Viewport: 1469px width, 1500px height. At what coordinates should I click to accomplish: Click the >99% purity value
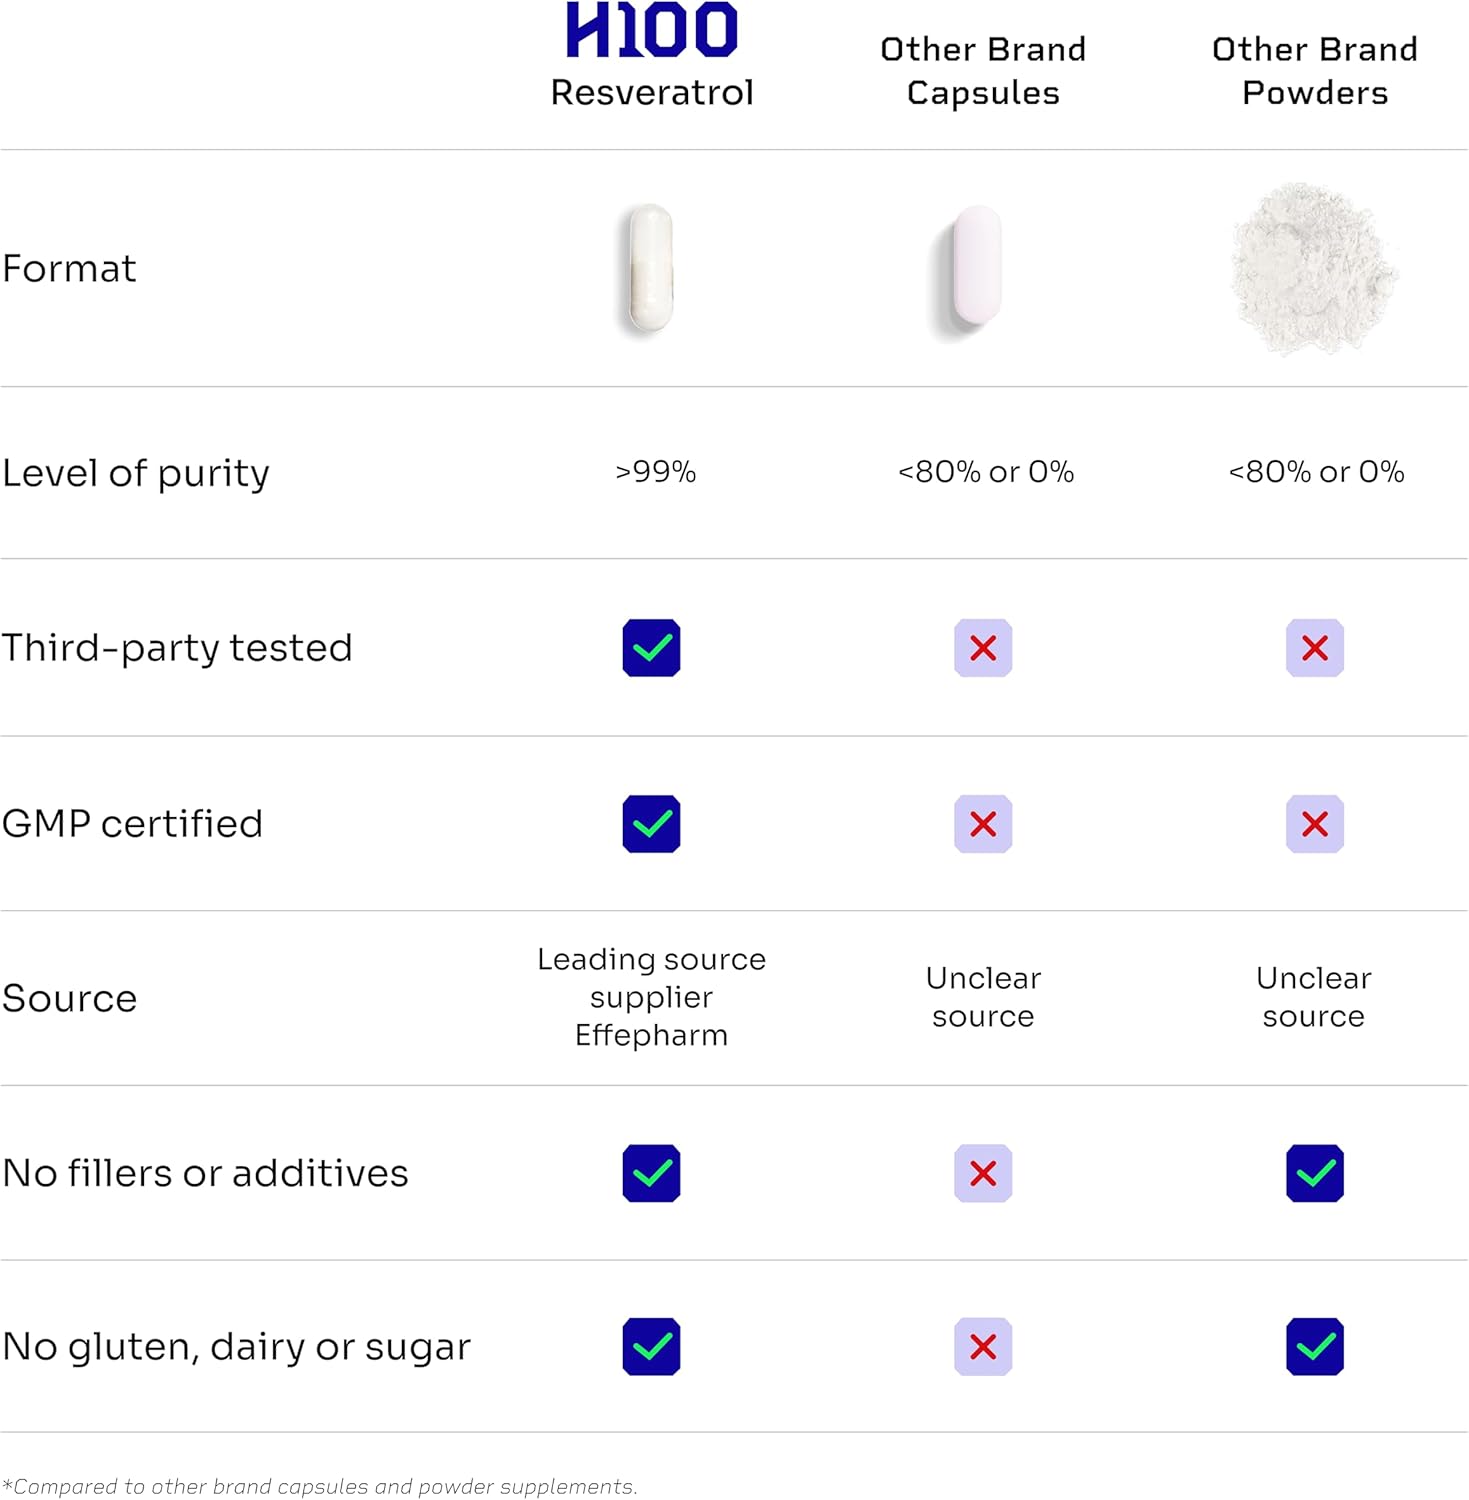coord(656,472)
